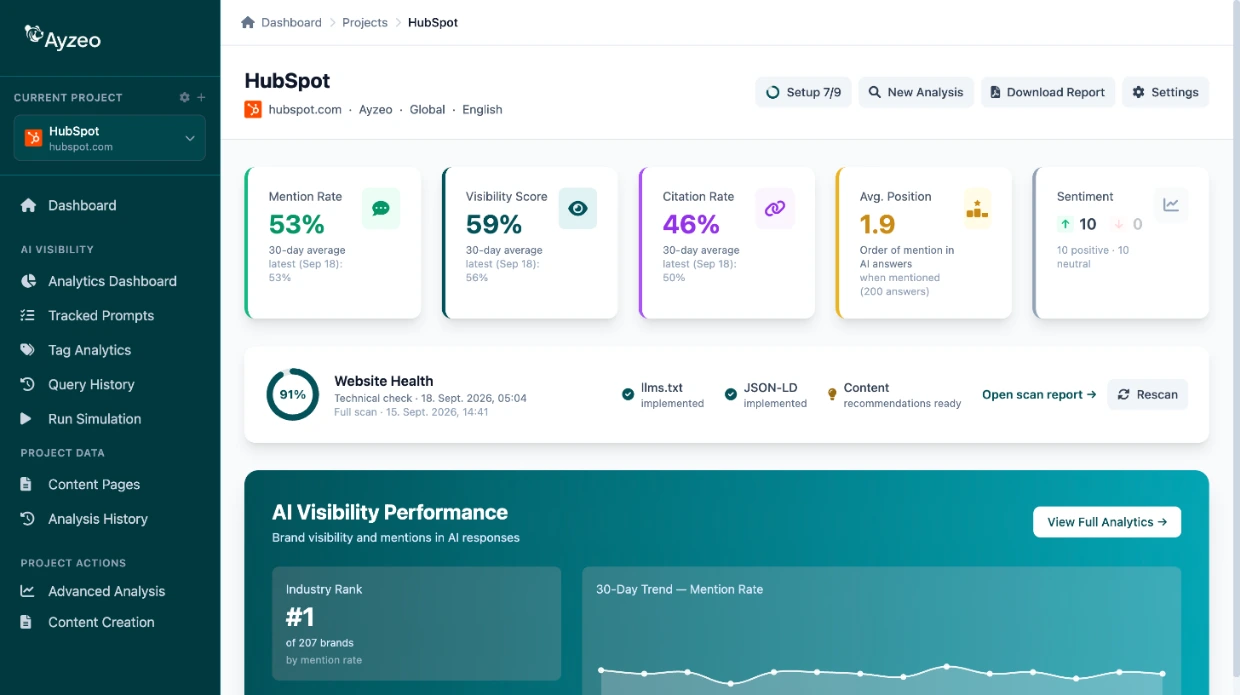Open project Settings button

(1166, 92)
